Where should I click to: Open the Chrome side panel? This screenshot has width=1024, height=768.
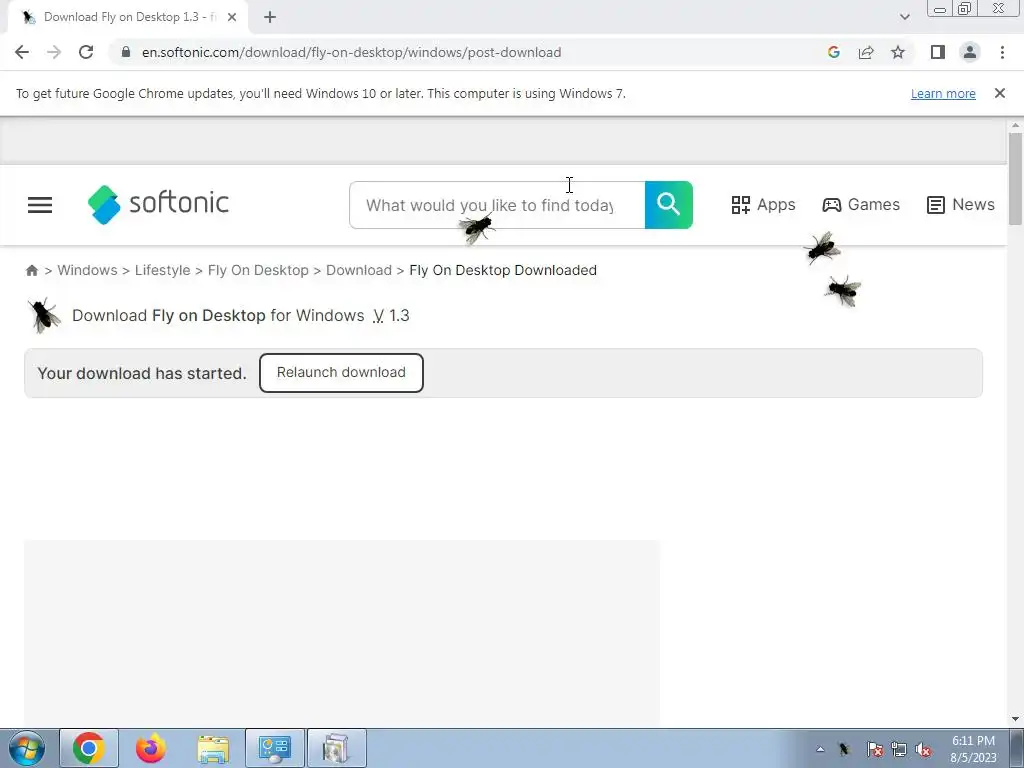[938, 52]
